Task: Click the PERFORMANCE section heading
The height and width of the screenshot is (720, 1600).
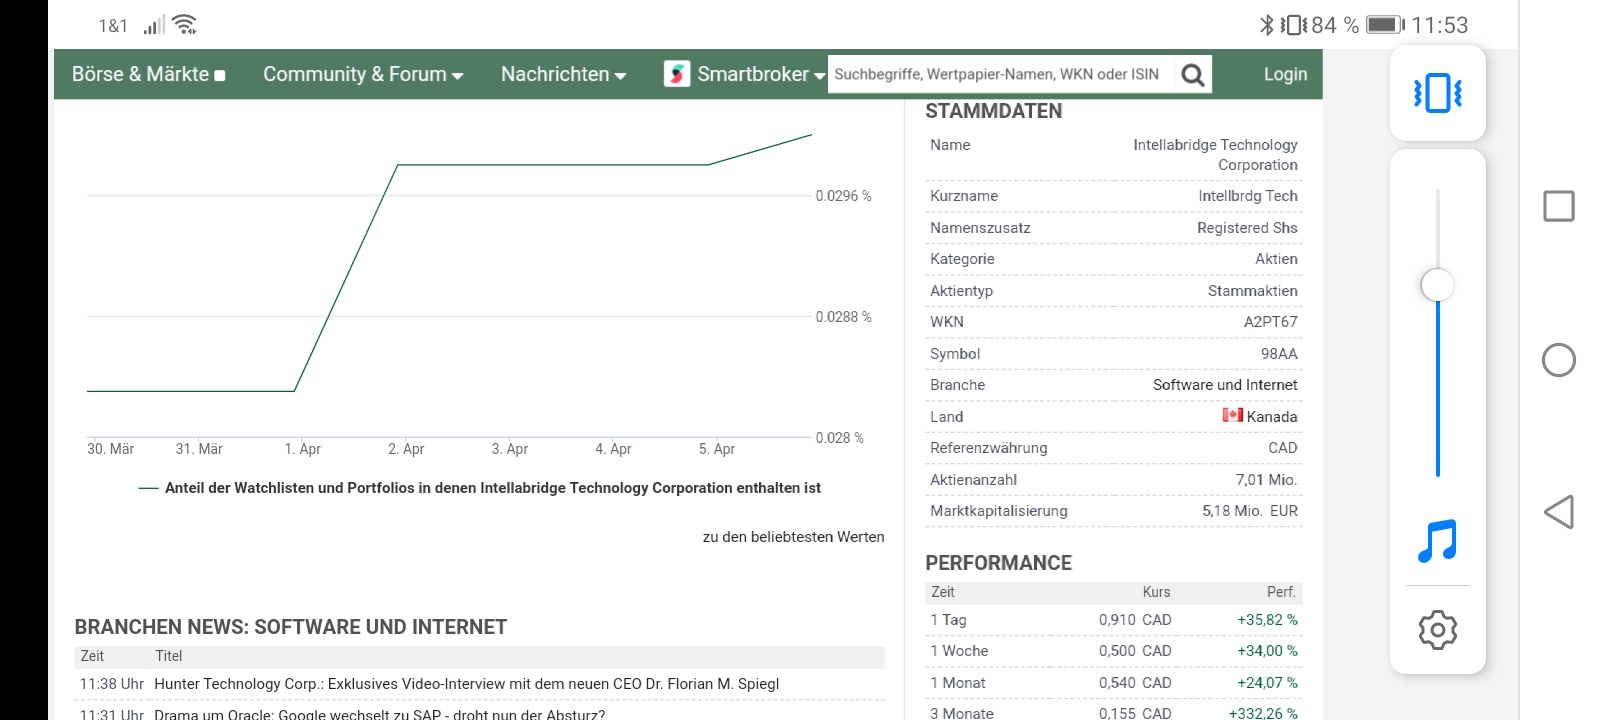Action: [998, 563]
